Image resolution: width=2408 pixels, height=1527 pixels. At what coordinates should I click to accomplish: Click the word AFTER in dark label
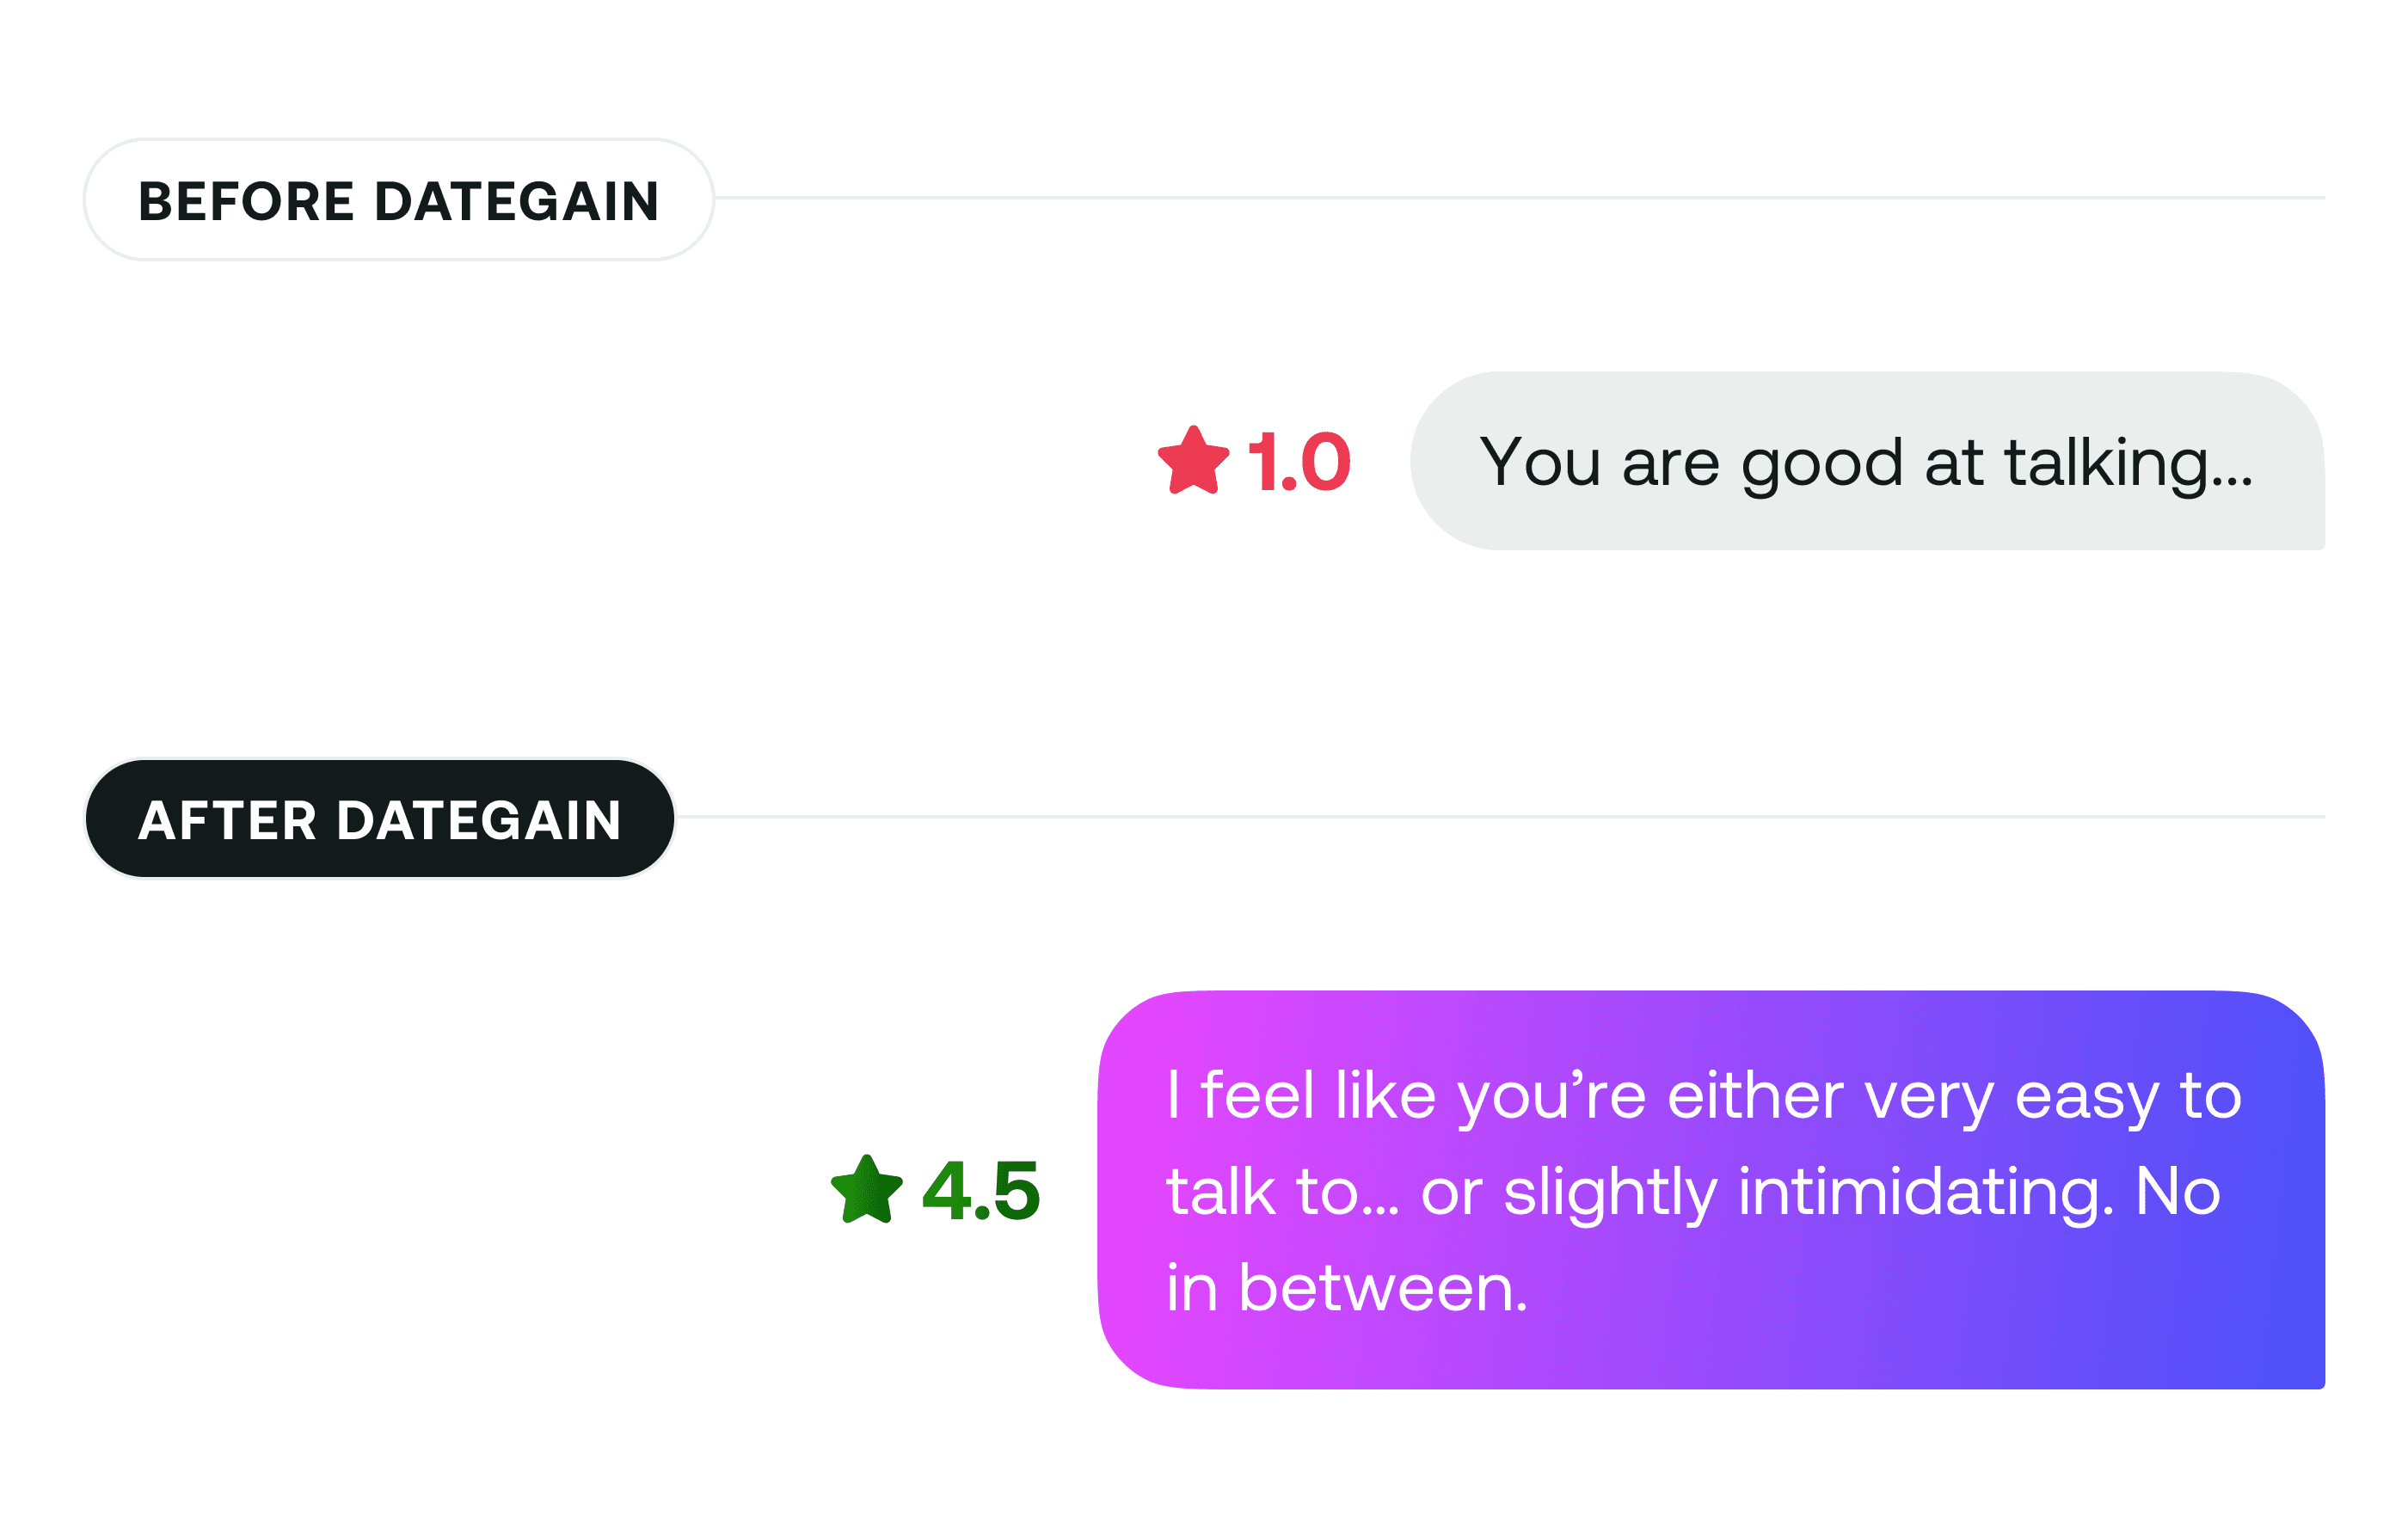227,821
